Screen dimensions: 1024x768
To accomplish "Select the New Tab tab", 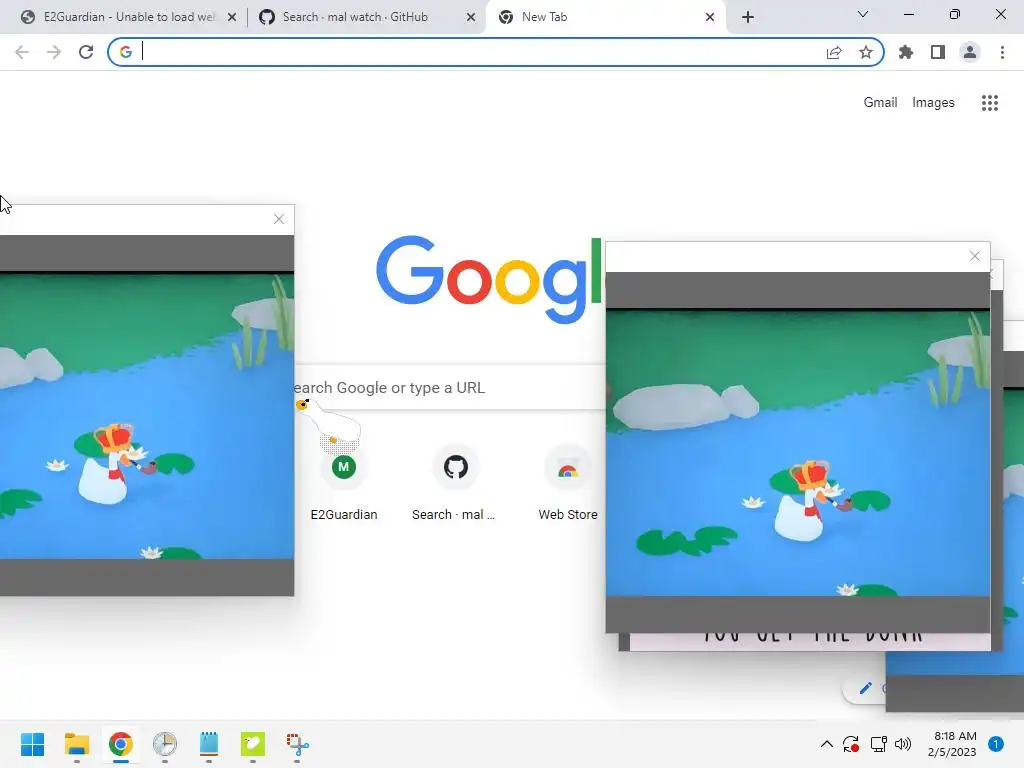I will (604, 17).
